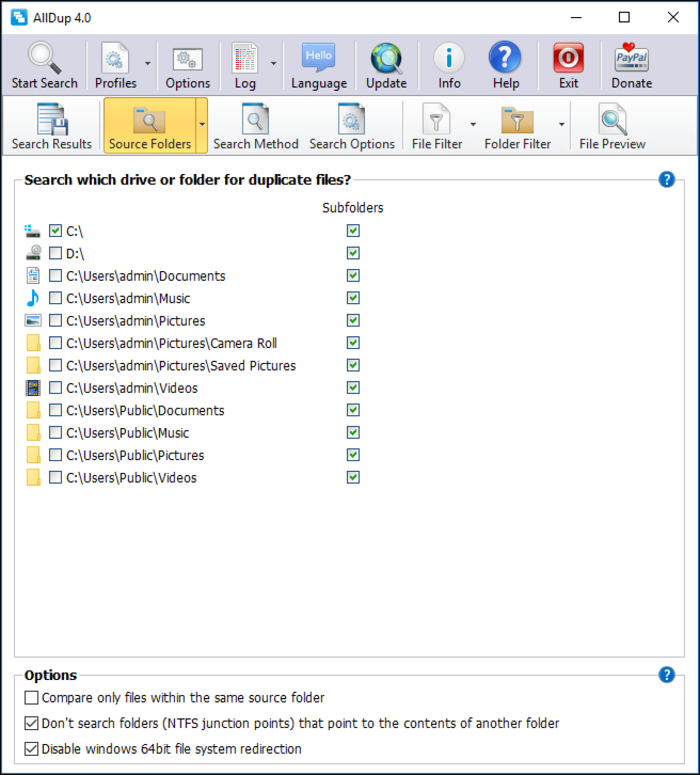Toggle Subfolders checkbox for admin\Music row
This screenshot has width=700, height=775.
(353, 298)
